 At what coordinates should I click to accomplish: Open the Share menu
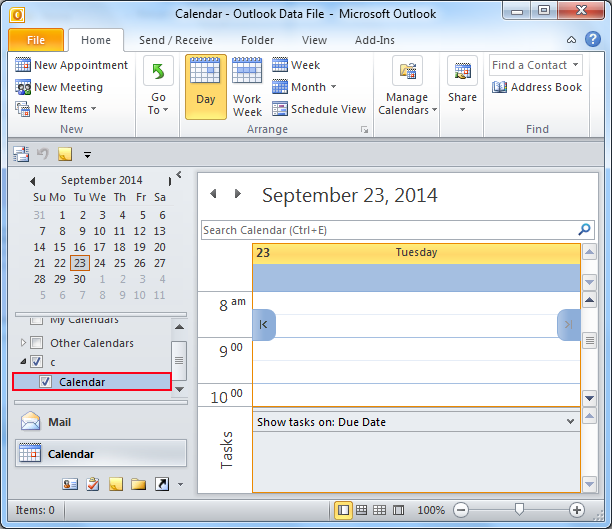(x=462, y=87)
